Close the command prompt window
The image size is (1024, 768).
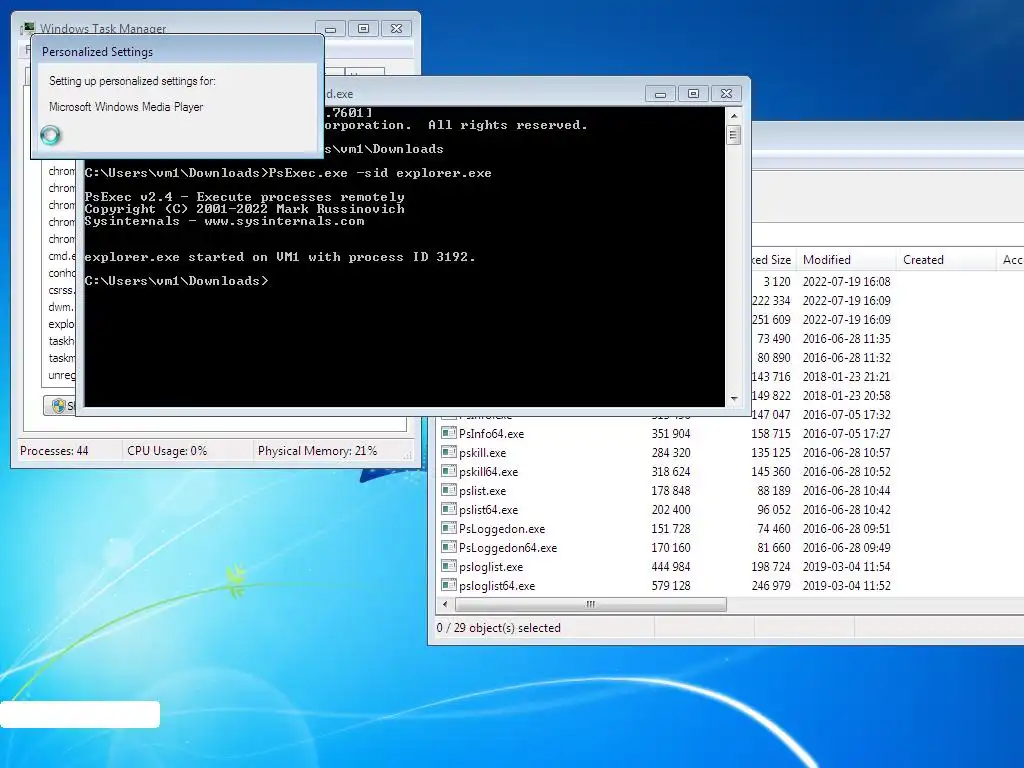[x=726, y=94]
